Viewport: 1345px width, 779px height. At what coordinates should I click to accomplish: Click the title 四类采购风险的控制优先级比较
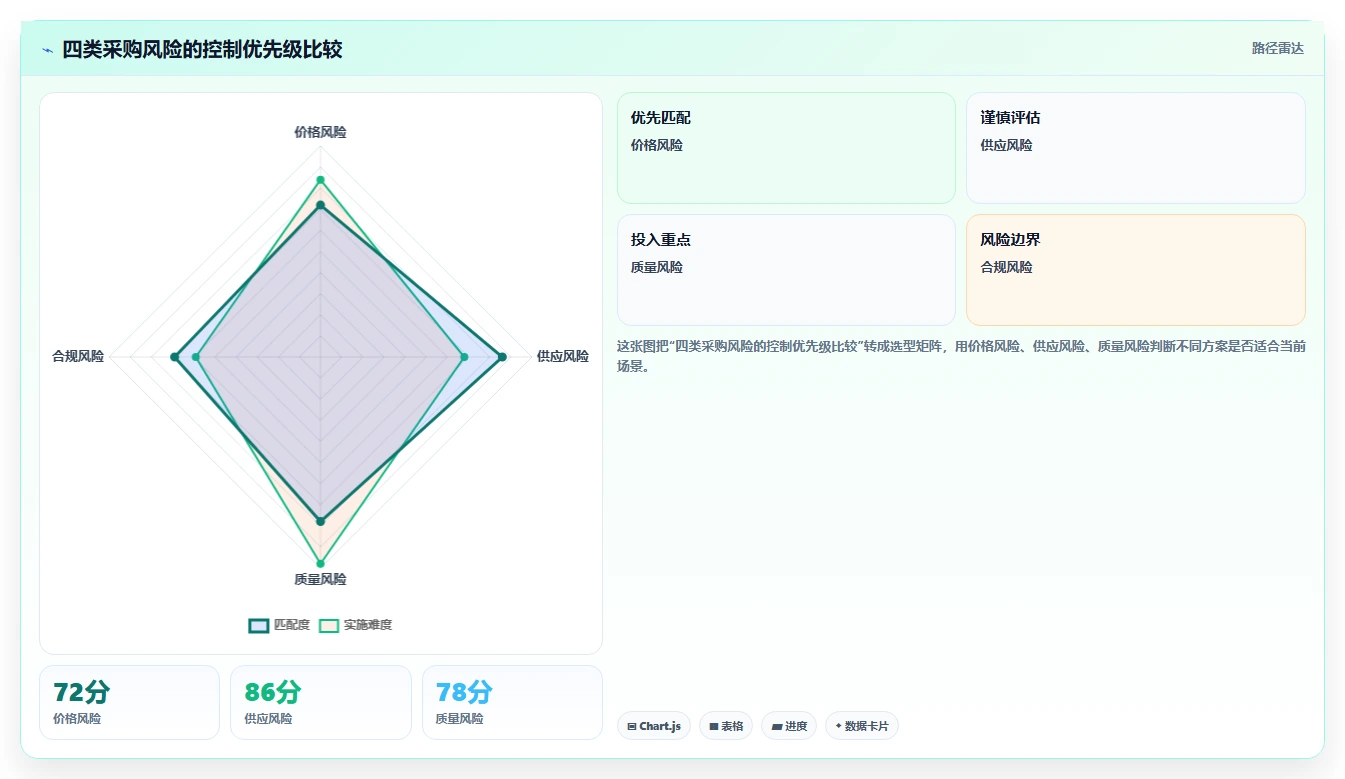pos(202,49)
